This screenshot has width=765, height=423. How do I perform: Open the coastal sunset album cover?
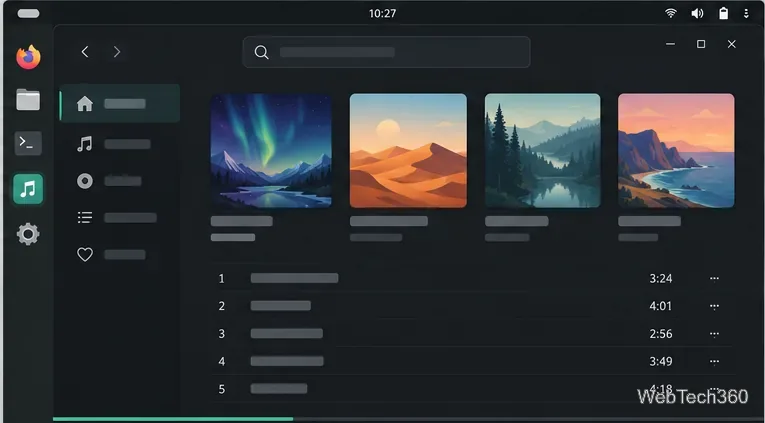tap(676, 151)
